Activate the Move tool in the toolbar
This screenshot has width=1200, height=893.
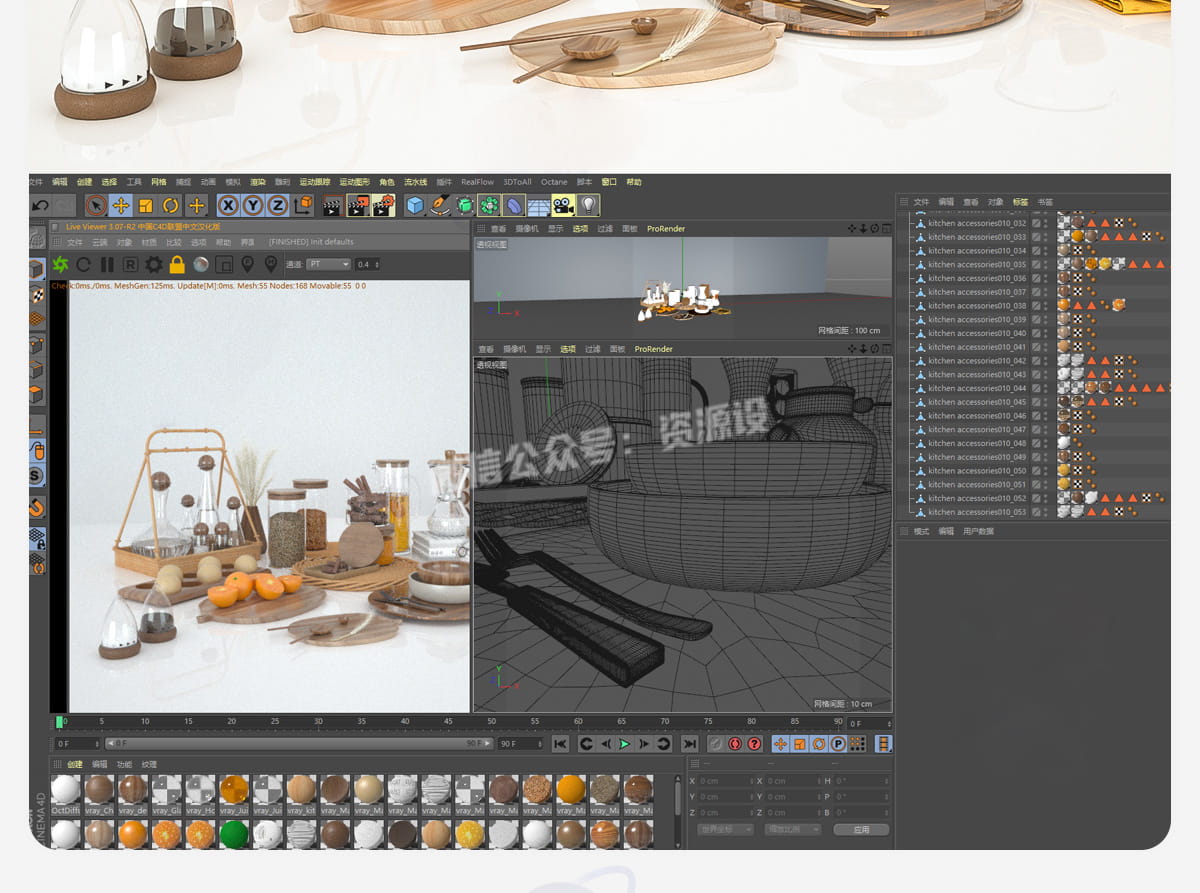[121, 205]
